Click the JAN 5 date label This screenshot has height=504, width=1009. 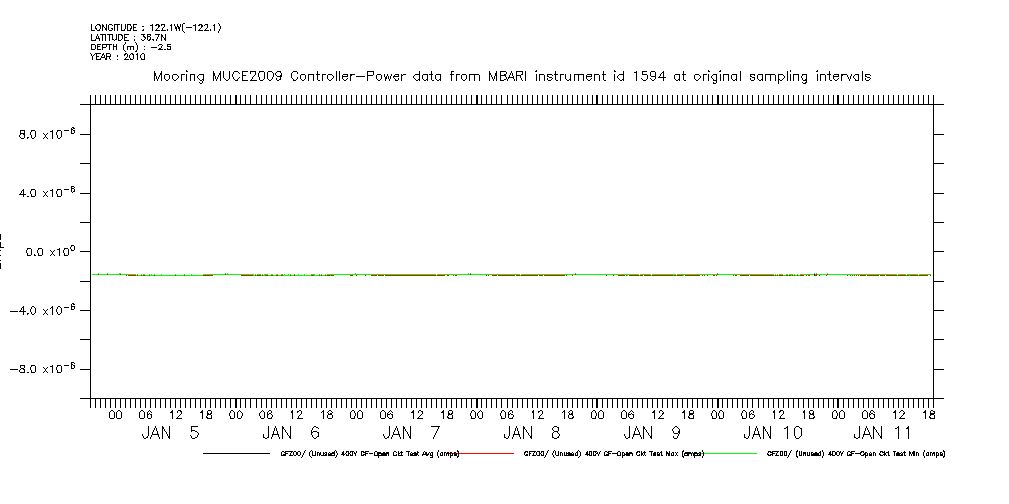(x=170, y=433)
